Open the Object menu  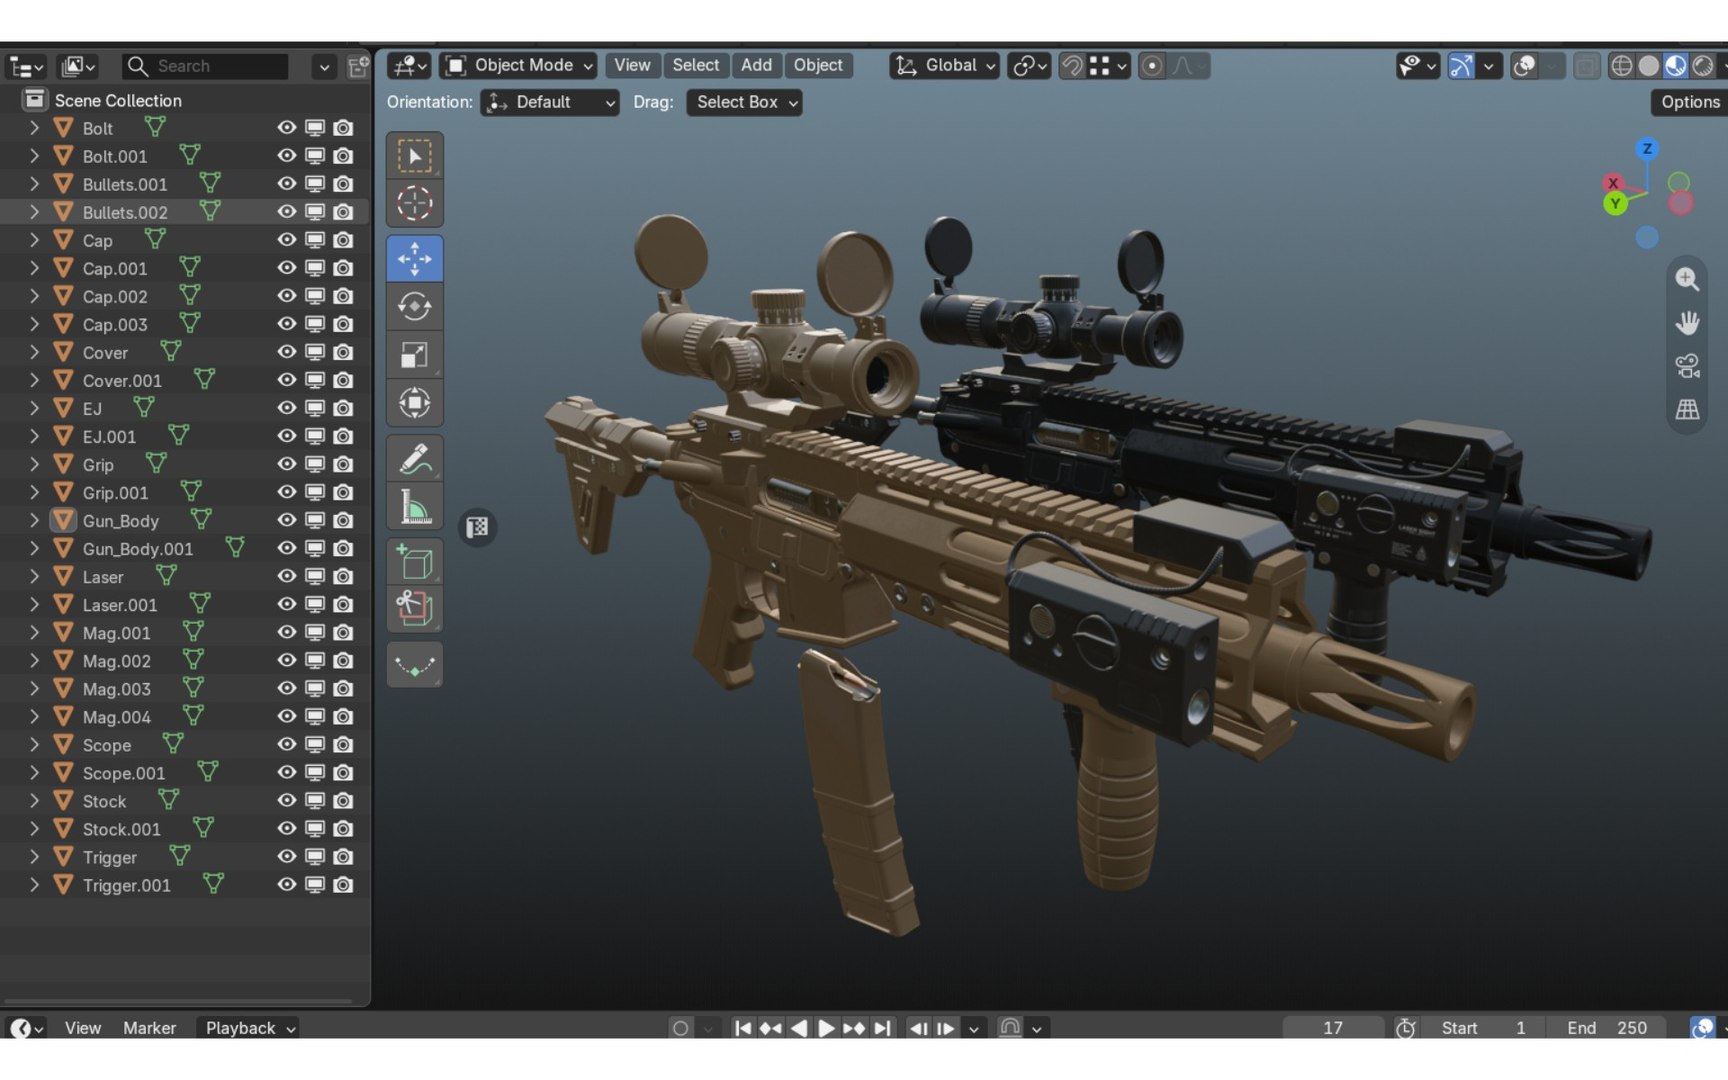tap(818, 66)
